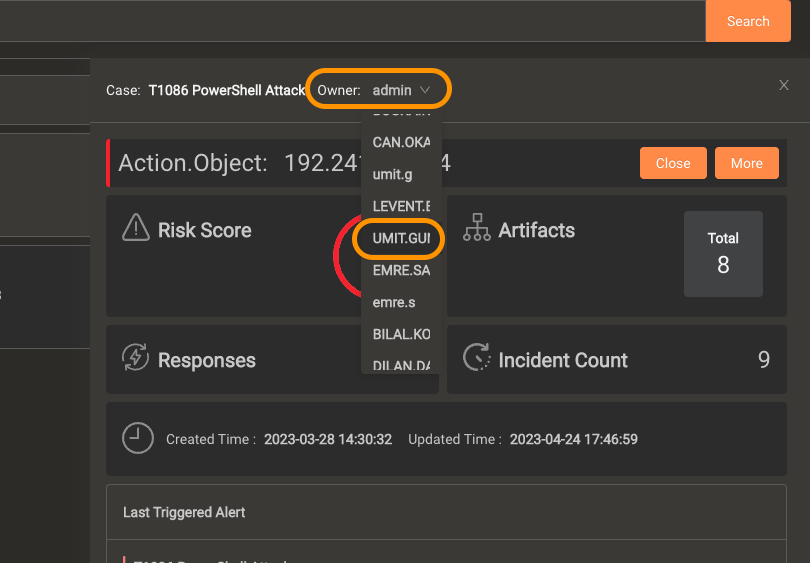Click the Incident Count clock icon
The width and height of the screenshot is (810, 563).
click(x=477, y=357)
